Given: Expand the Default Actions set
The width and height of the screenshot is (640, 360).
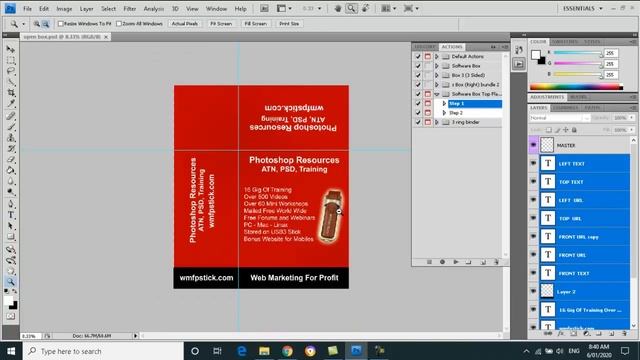Looking at the screenshot, I should coord(437,57).
